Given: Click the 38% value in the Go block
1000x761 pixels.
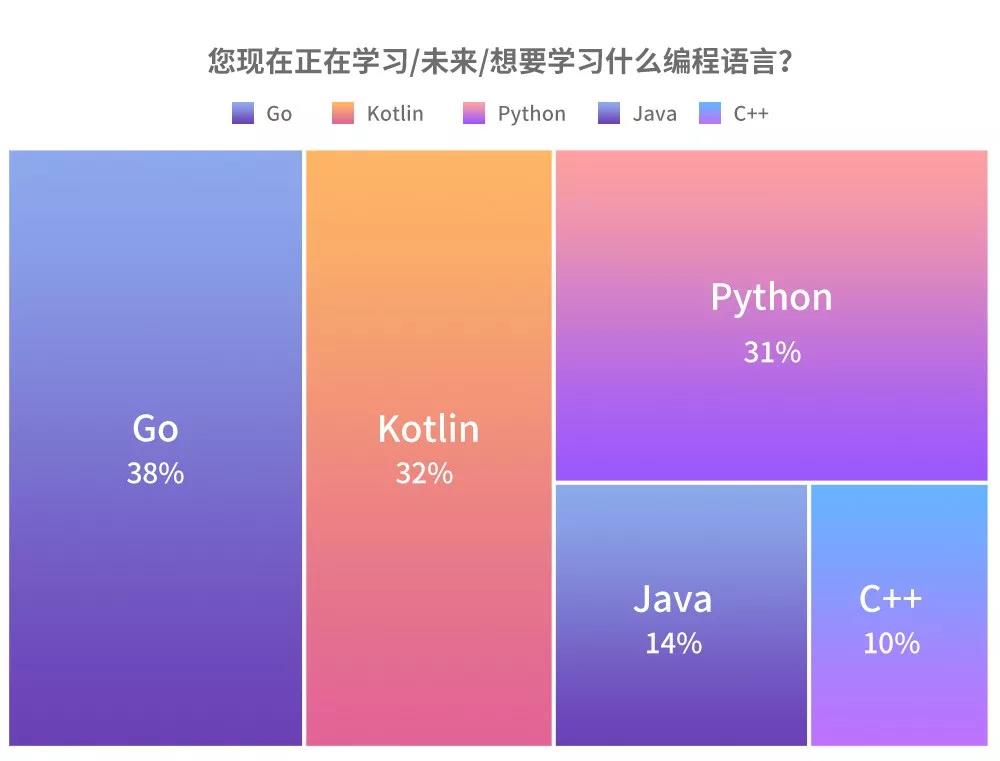Looking at the screenshot, I should 155,473.
